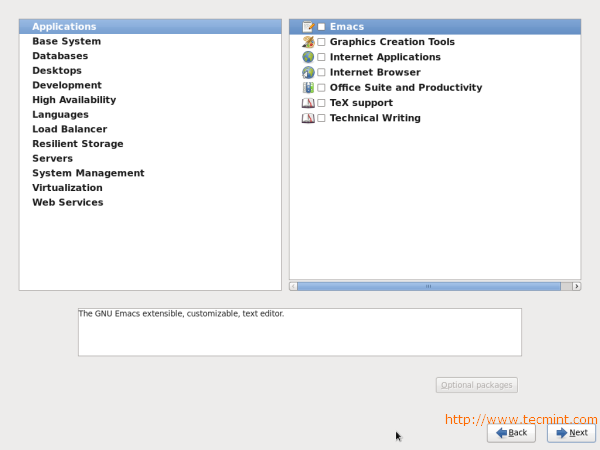Select the Base System category
The image size is (600, 450).
click(x=150, y=41)
